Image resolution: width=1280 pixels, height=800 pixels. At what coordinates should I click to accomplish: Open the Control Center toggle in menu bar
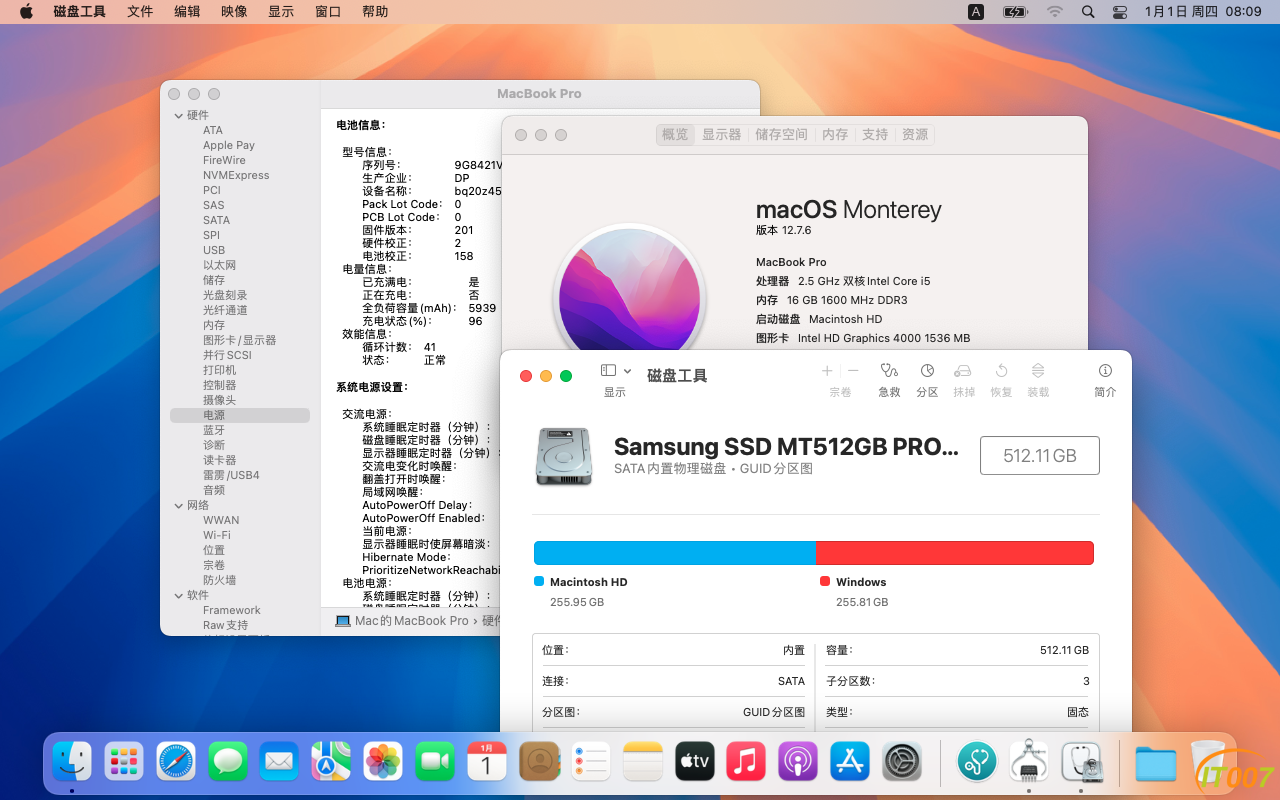1119,11
